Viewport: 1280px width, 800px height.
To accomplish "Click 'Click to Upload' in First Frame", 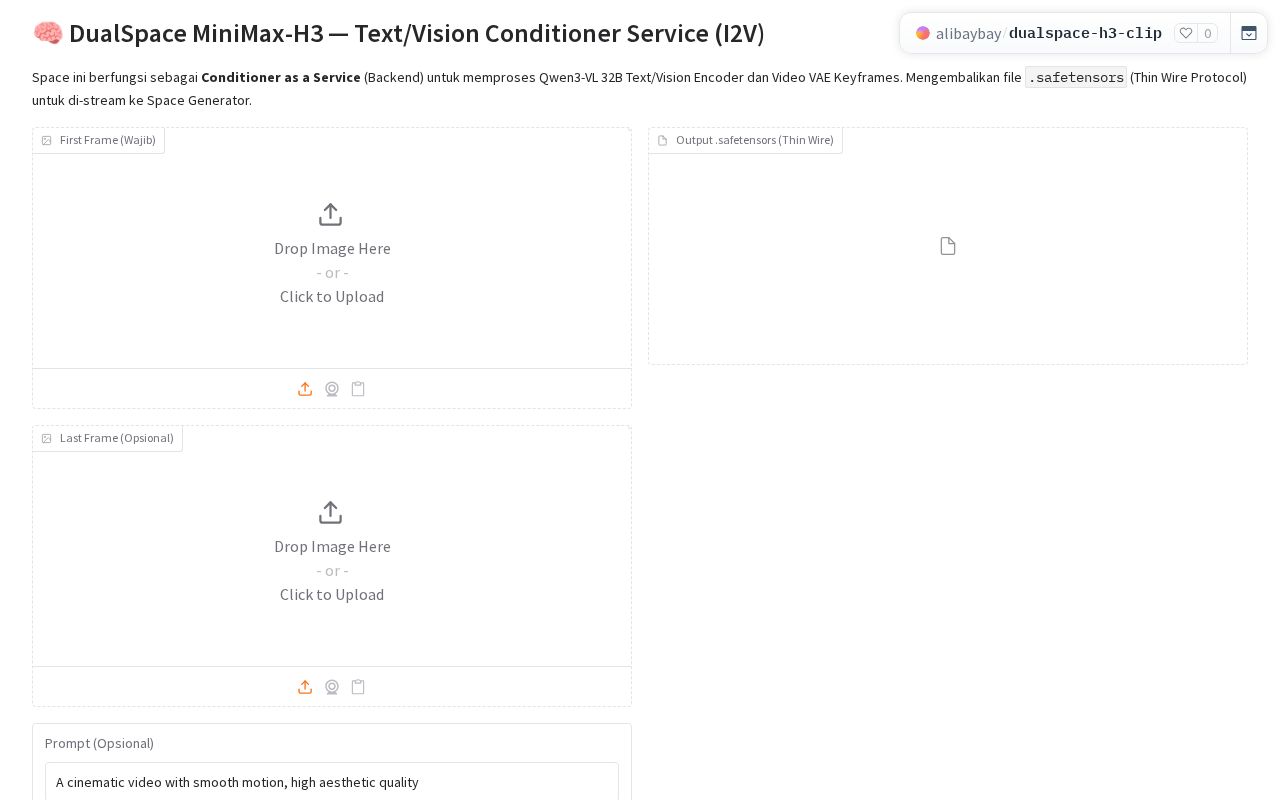I will point(332,296).
